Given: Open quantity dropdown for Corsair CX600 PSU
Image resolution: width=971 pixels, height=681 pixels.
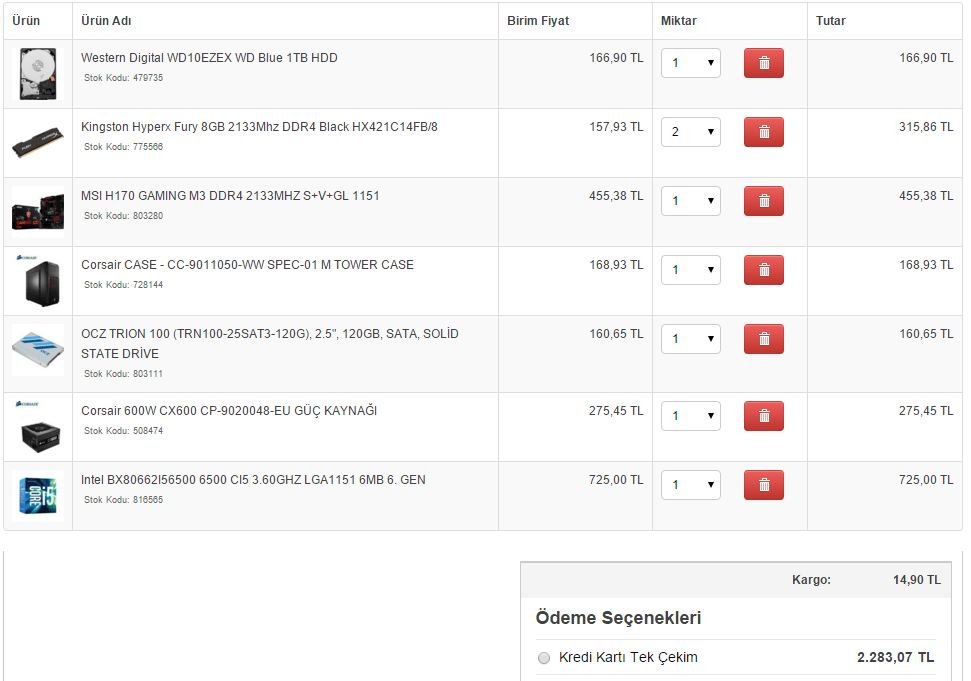Looking at the screenshot, I should 691,416.
